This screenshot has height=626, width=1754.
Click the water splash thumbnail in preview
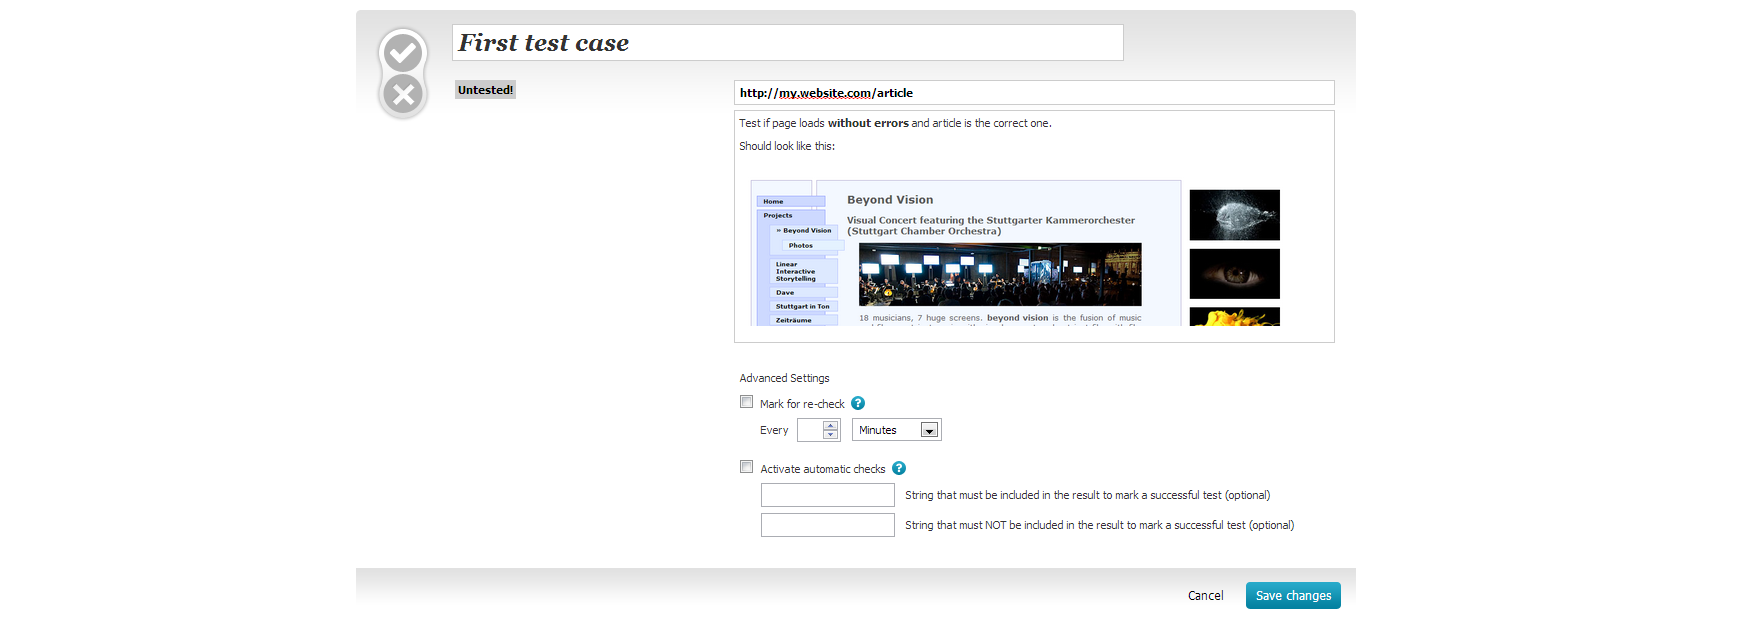(x=1235, y=215)
